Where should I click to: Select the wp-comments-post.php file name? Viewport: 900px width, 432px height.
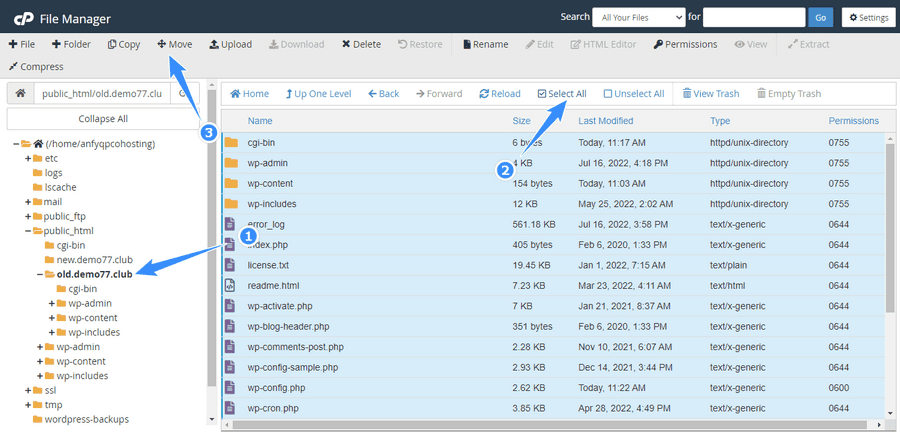pyautogui.click(x=296, y=347)
